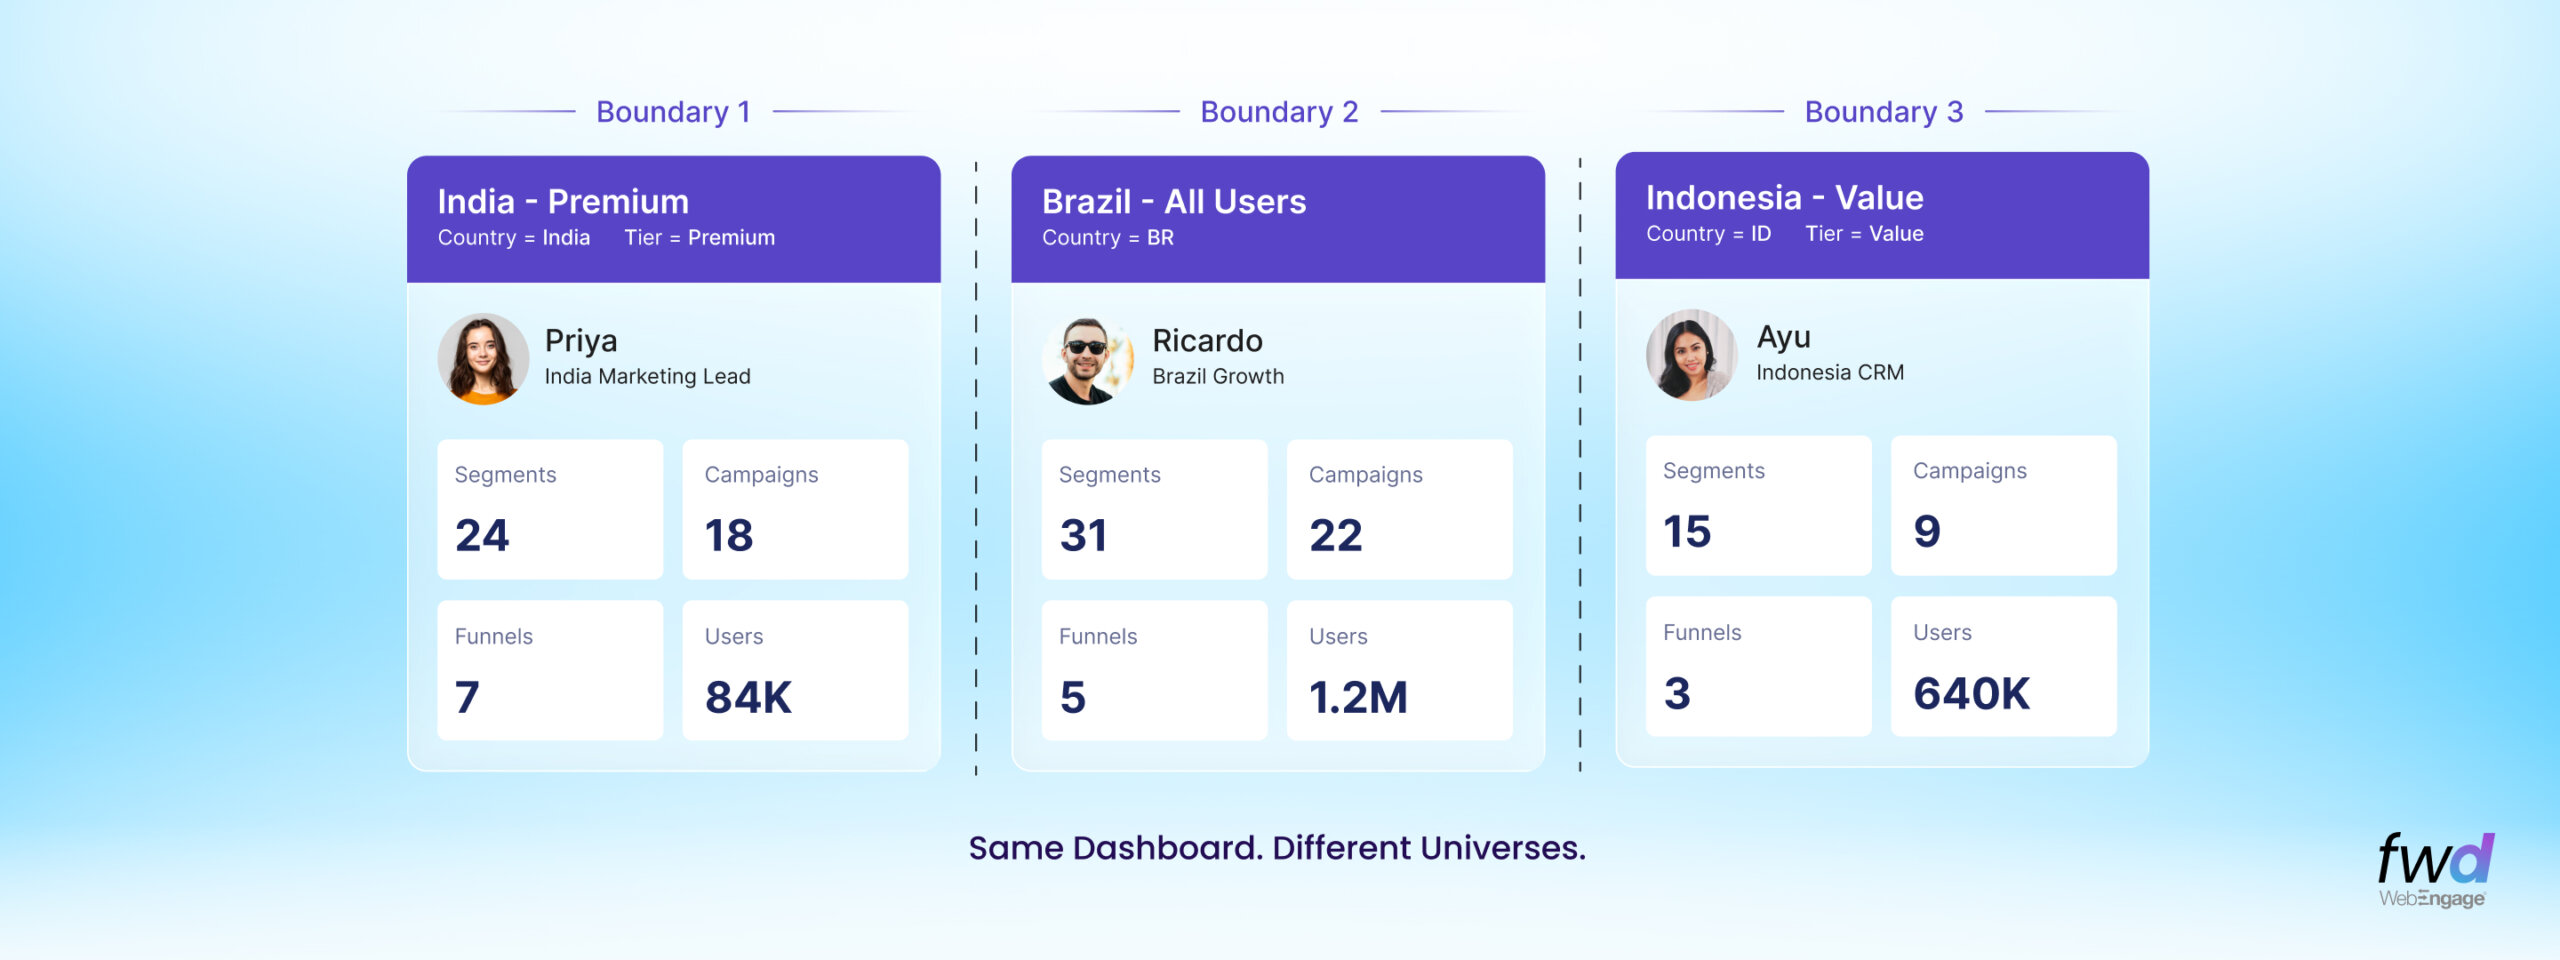Viewport: 2560px width, 960px height.
Task: Open India's Segments tile showing 24
Action: click(x=550, y=509)
